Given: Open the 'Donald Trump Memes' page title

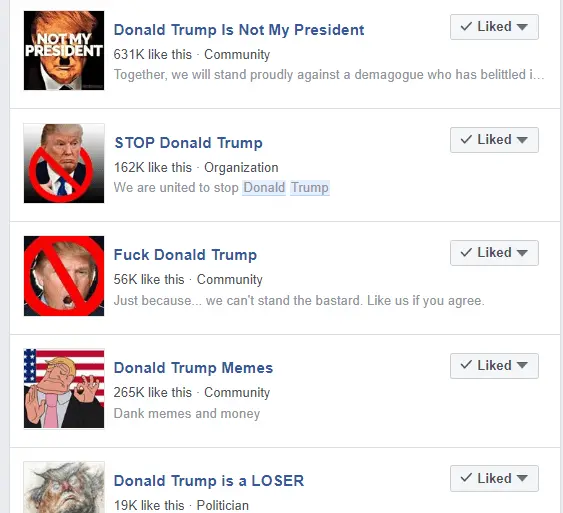Looking at the screenshot, I should click(x=193, y=368).
